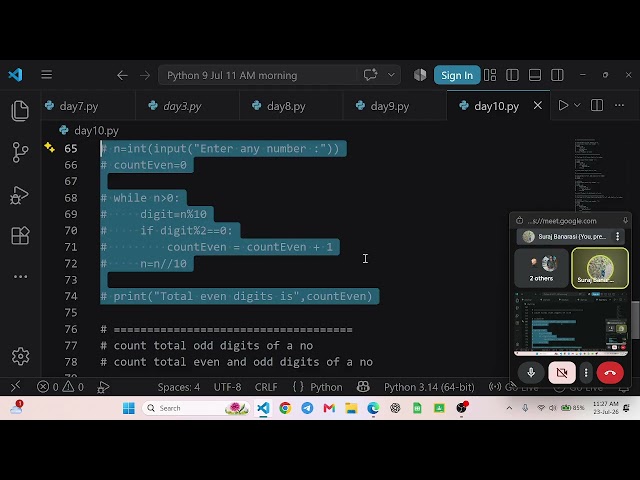This screenshot has width=640, height=480.
Task: Click the Copilot status icon in status bar
Action: coord(363,387)
